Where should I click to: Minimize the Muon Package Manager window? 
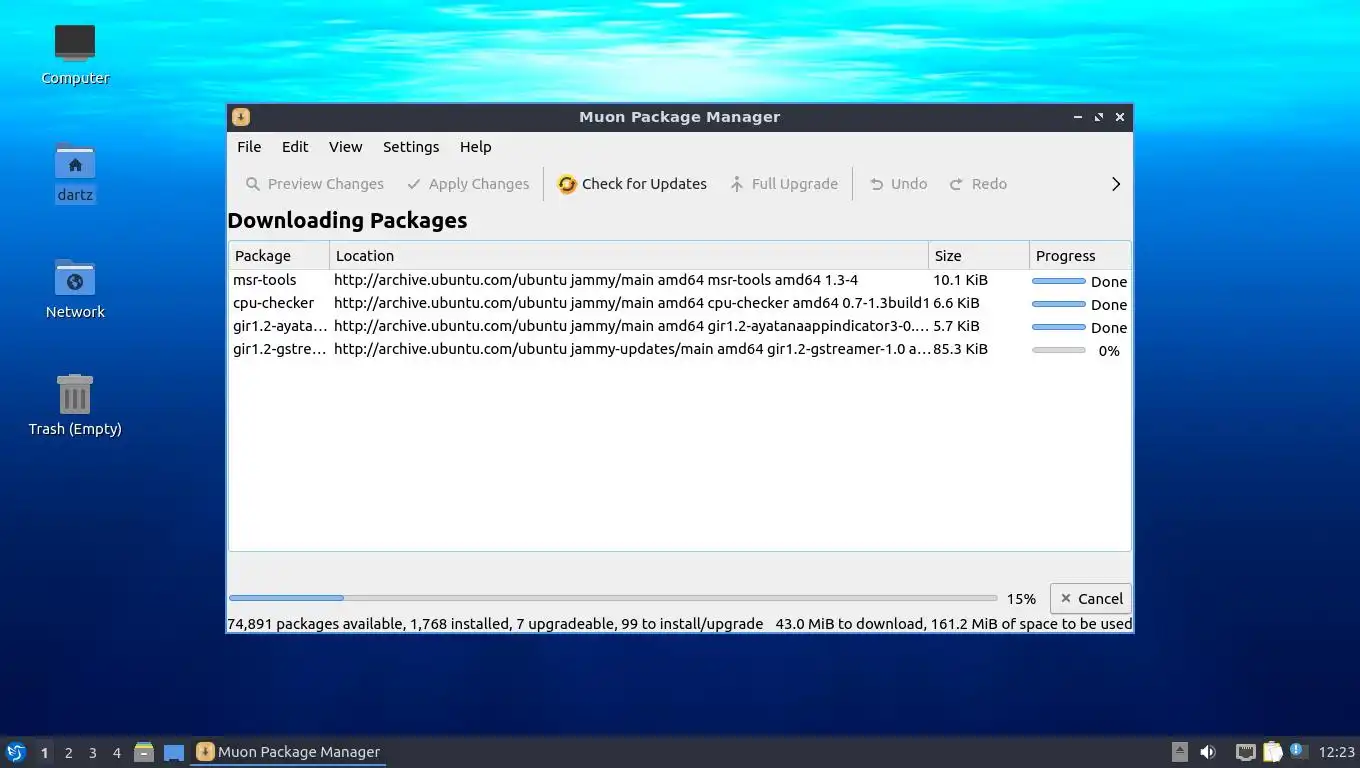1078,117
